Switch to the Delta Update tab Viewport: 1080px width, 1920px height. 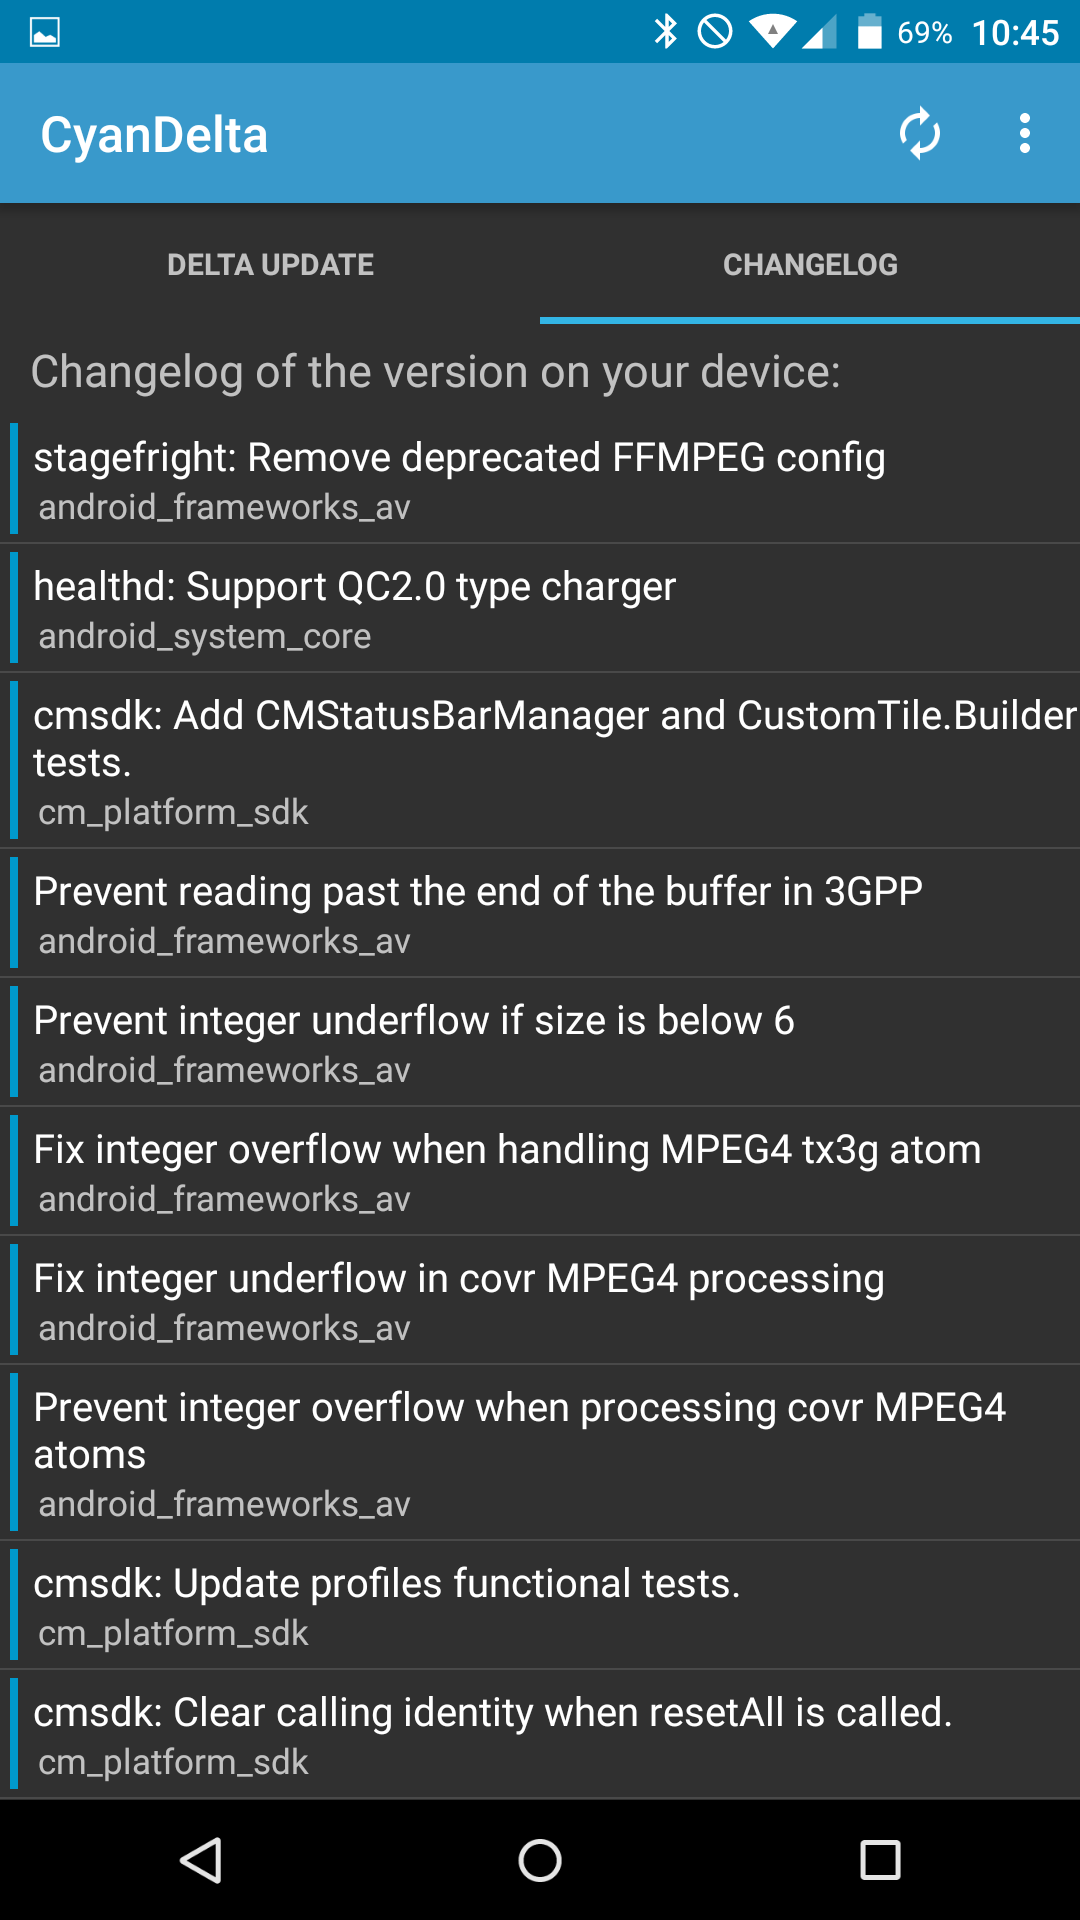pos(270,265)
